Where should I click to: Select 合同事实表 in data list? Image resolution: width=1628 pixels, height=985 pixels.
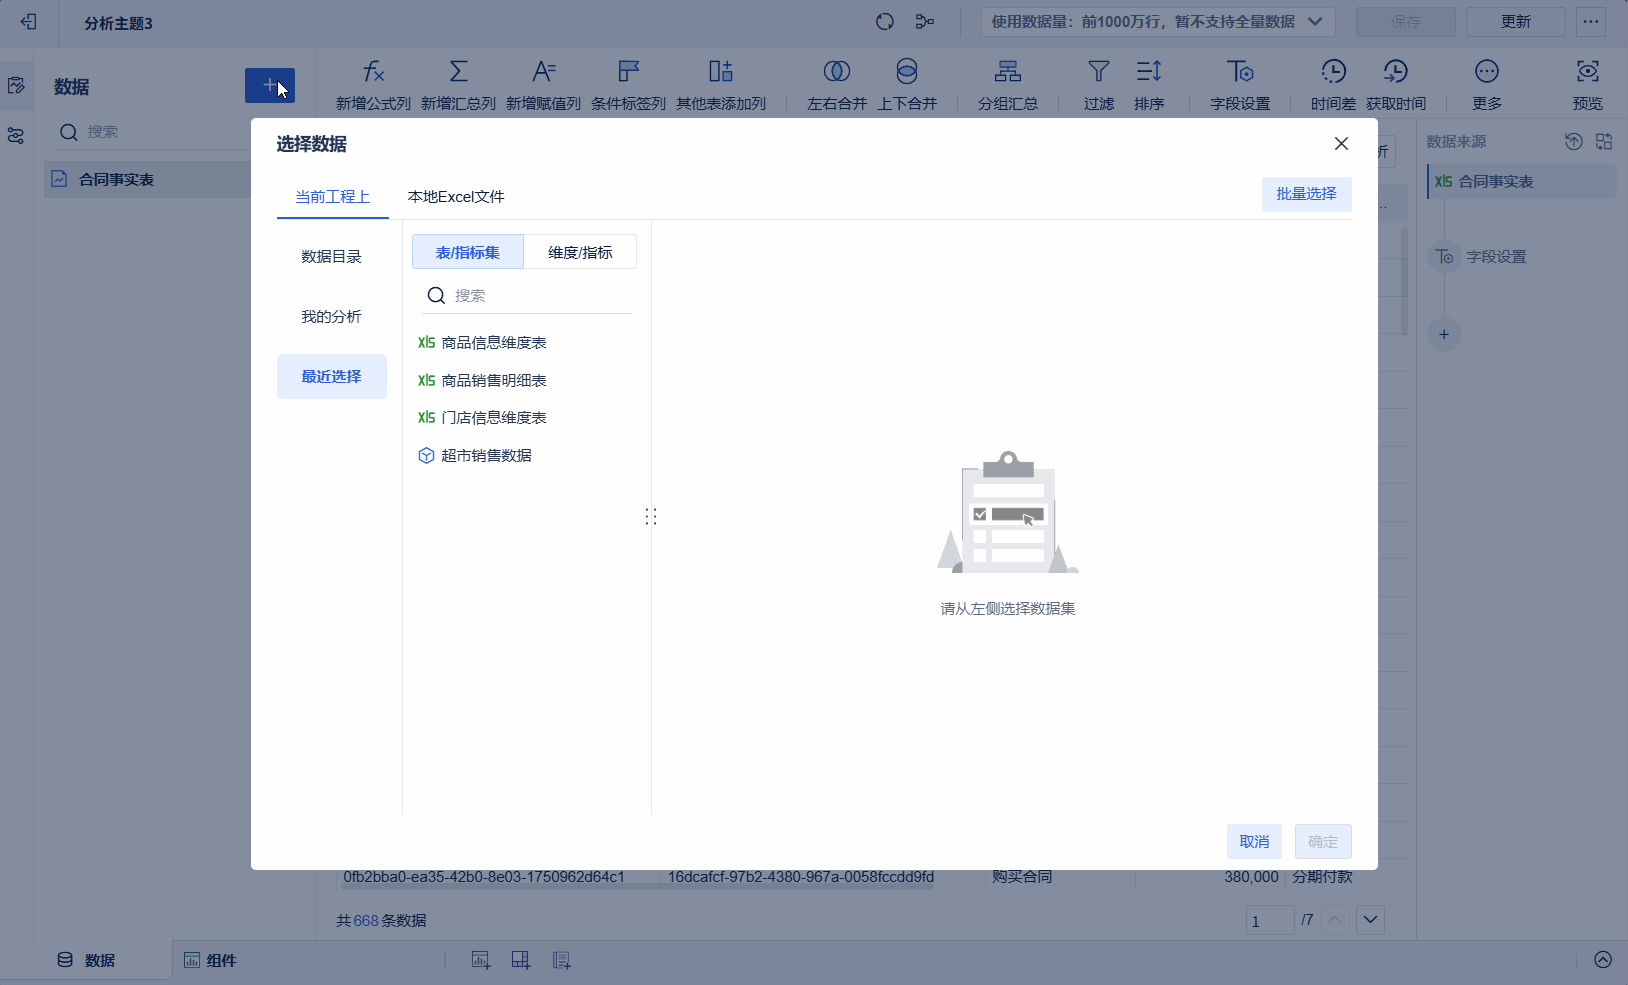point(147,180)
